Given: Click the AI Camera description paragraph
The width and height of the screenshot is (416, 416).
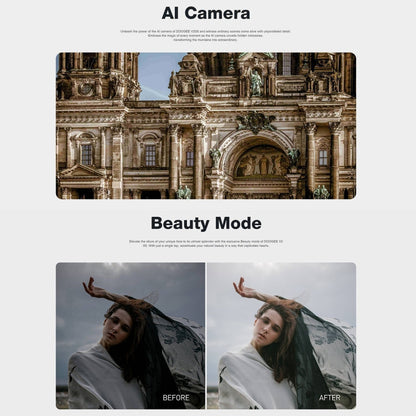Looking at the screenshot, I should tap(206, 35).
